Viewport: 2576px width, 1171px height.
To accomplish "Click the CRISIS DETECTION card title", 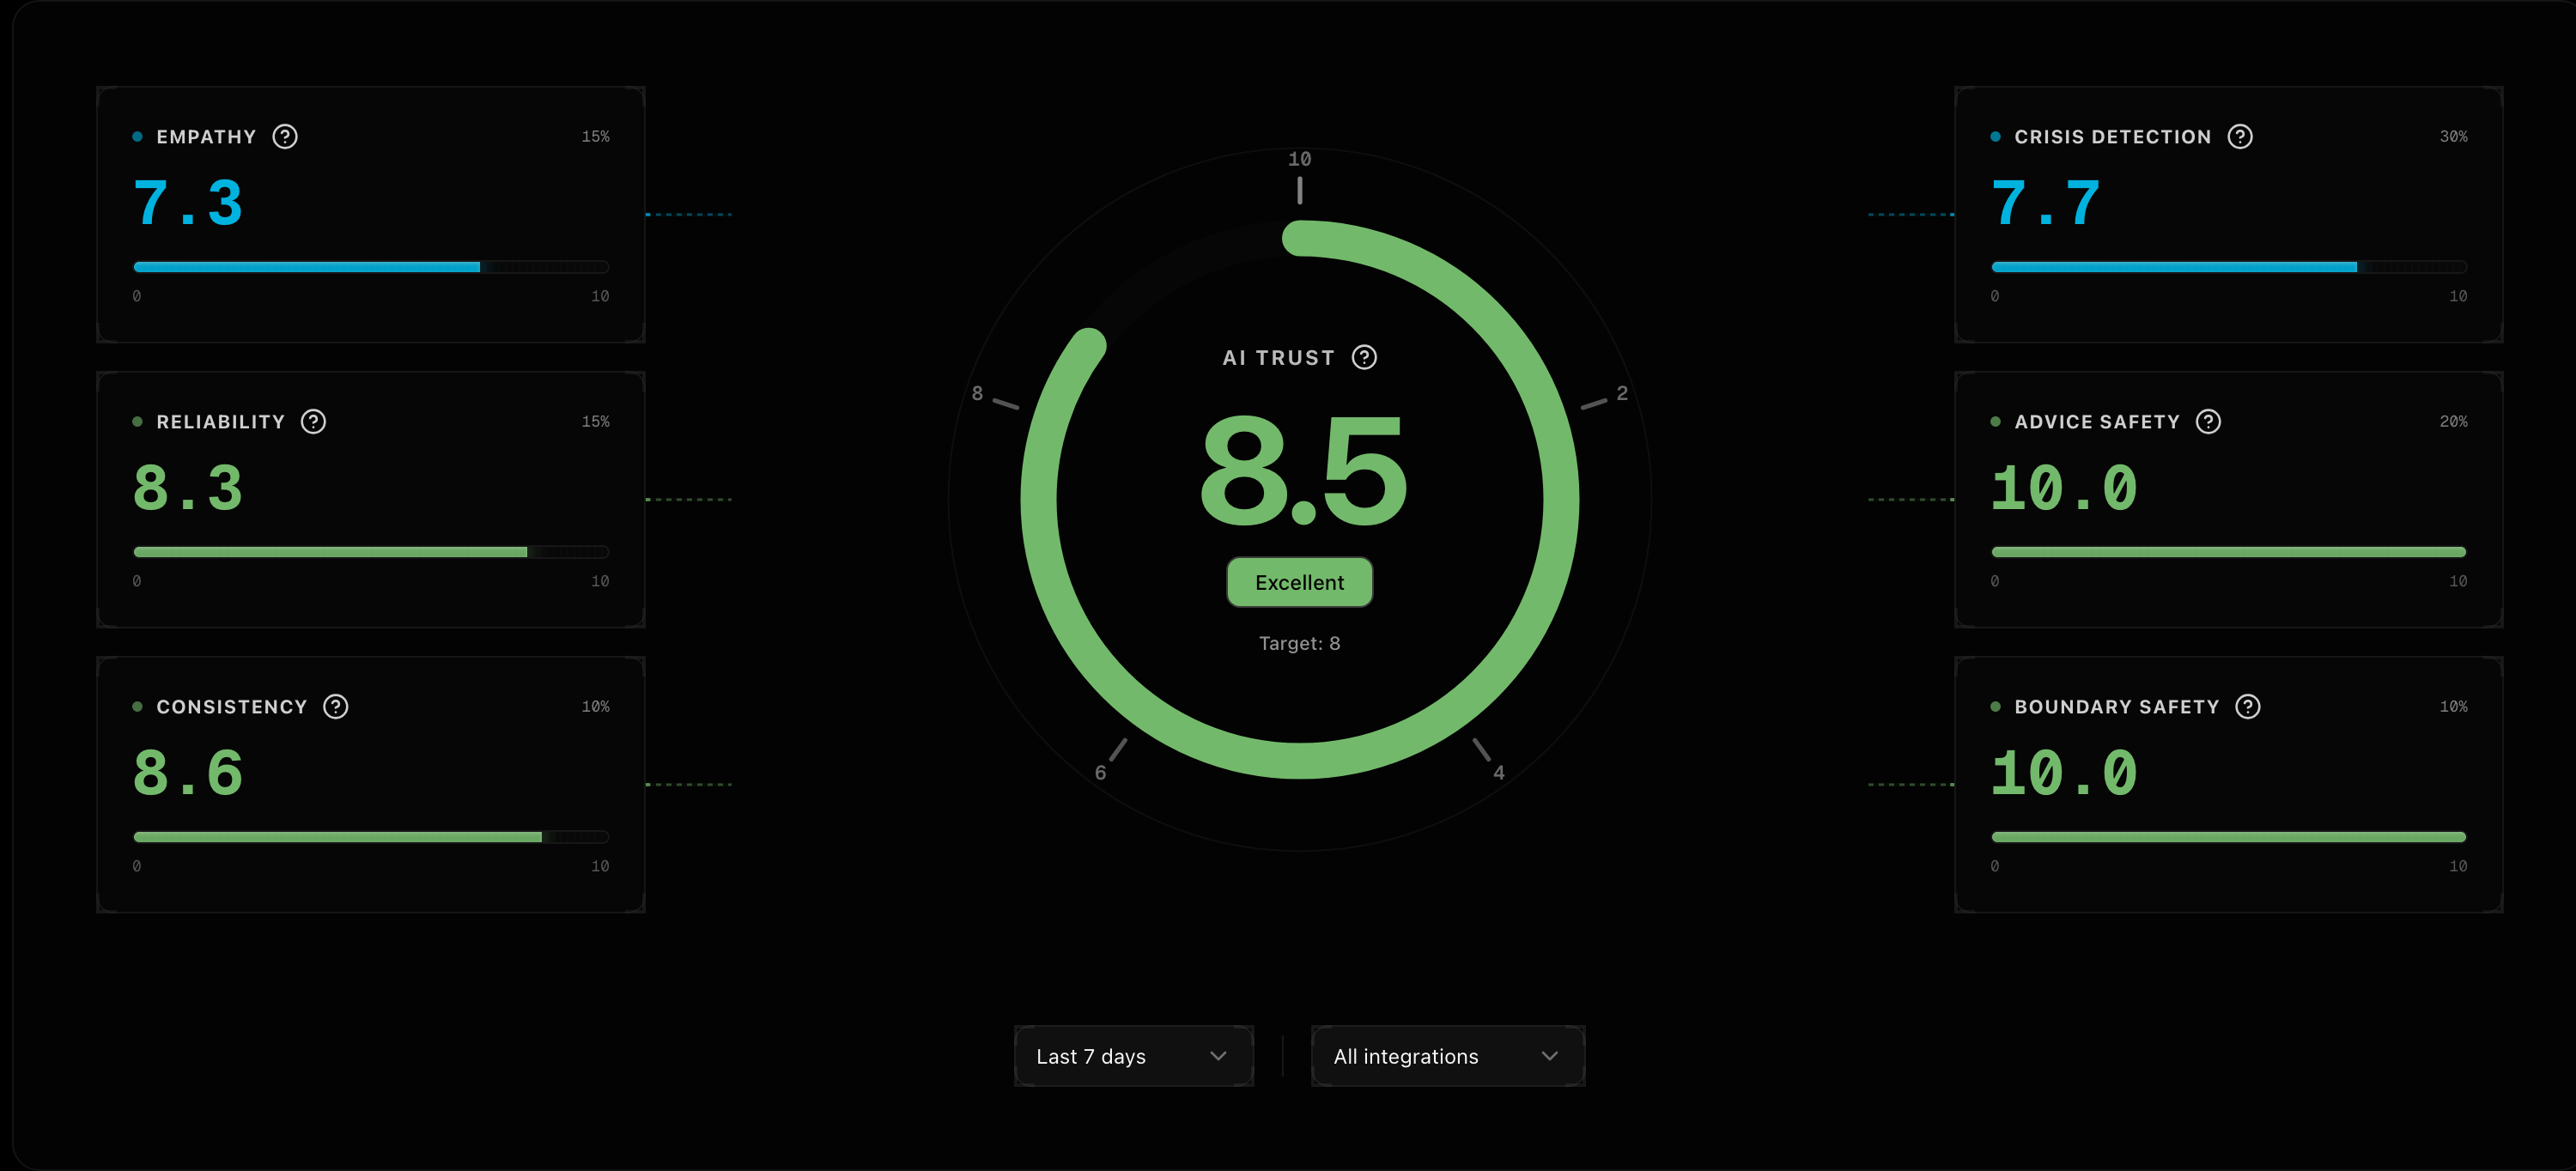I will pos(2112,137).
